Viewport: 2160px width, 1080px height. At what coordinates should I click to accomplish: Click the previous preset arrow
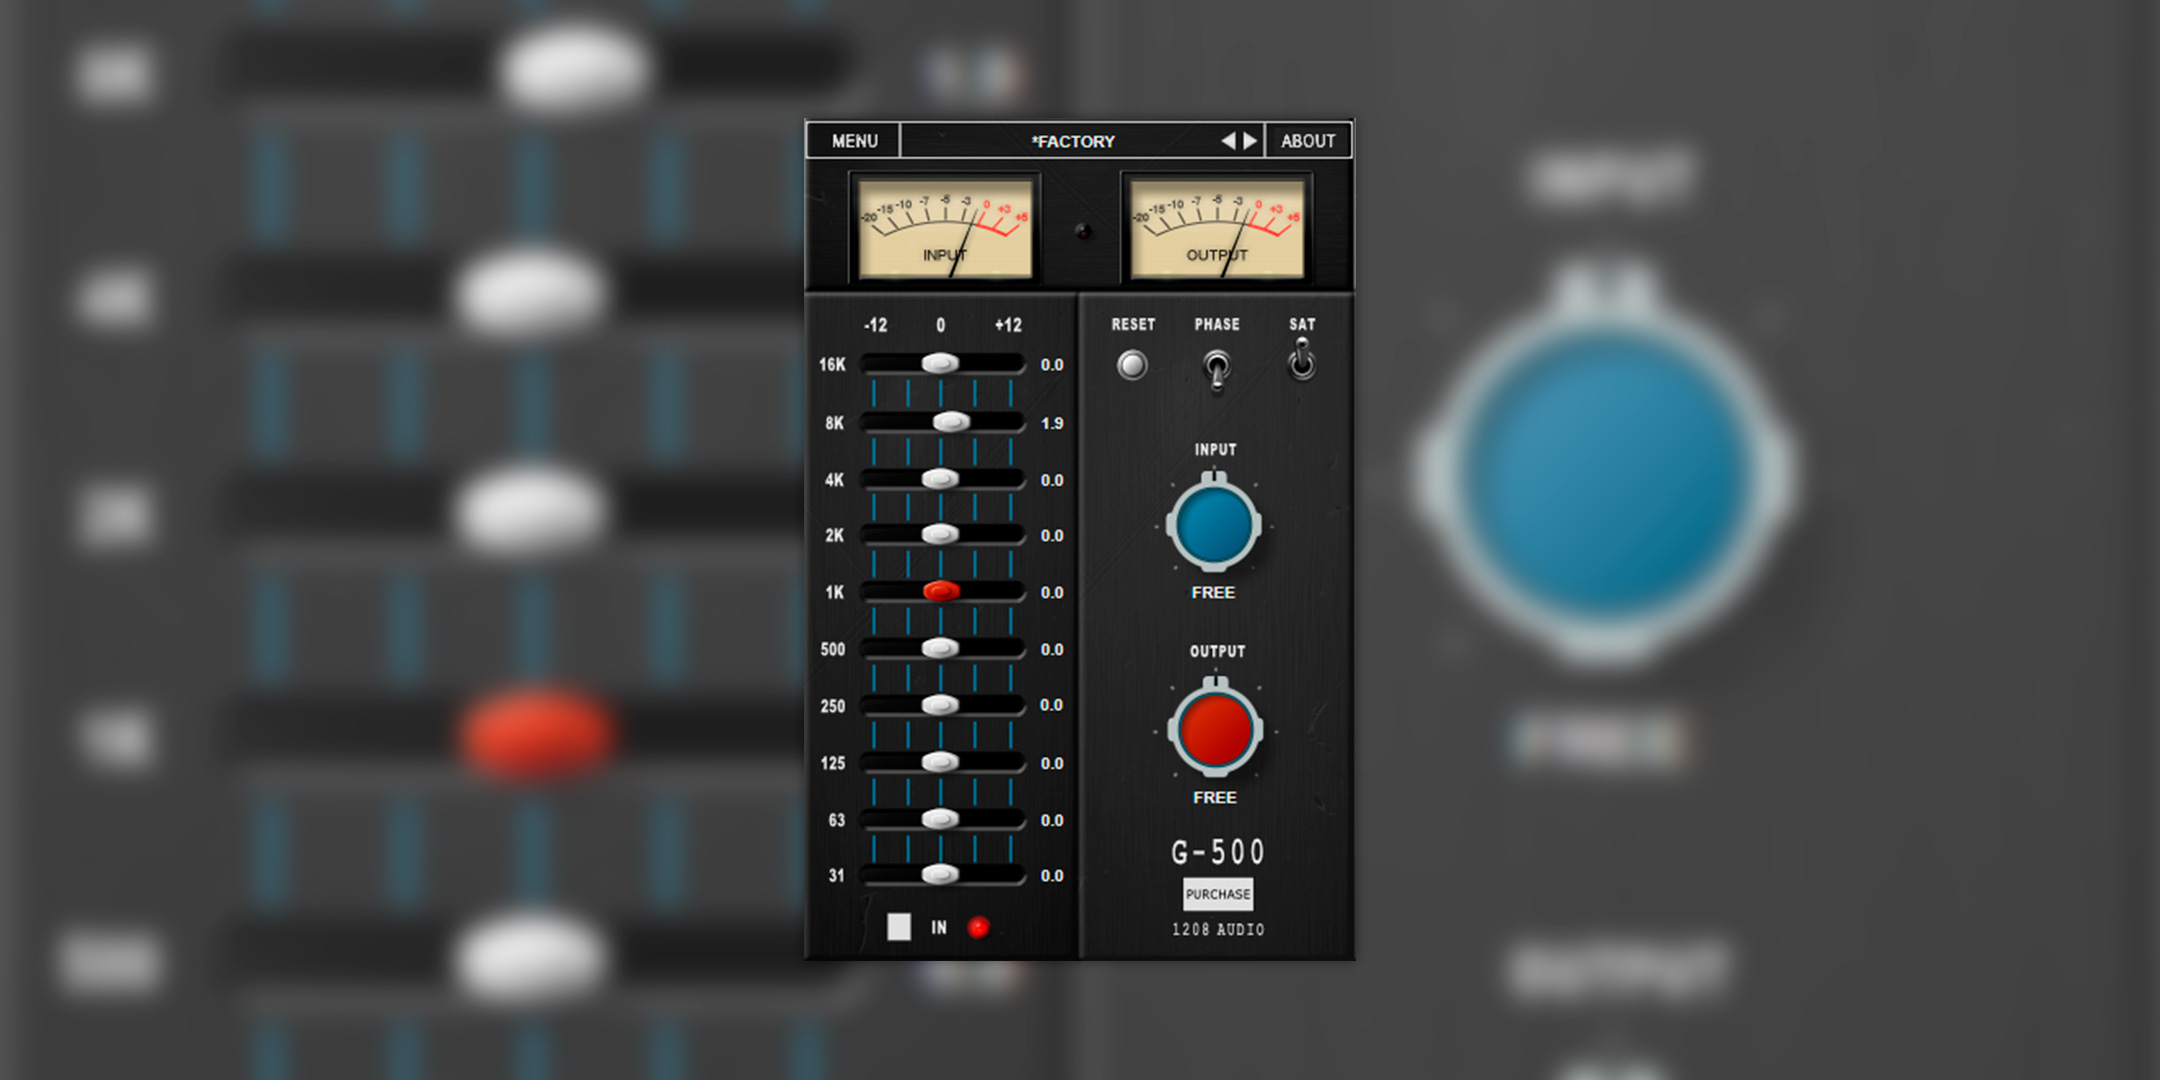[x=1231, y=140]
